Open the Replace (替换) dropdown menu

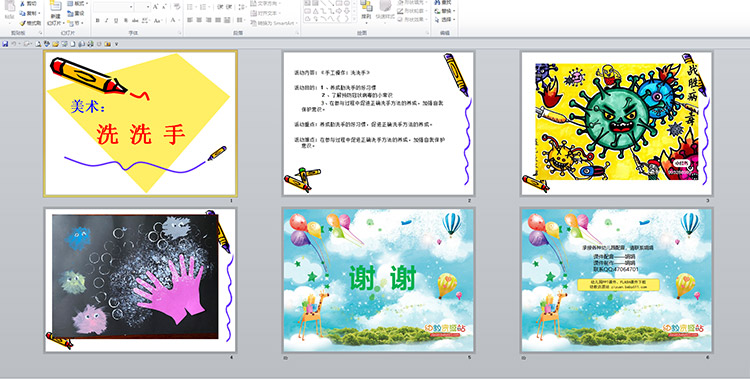coord(445,11)
